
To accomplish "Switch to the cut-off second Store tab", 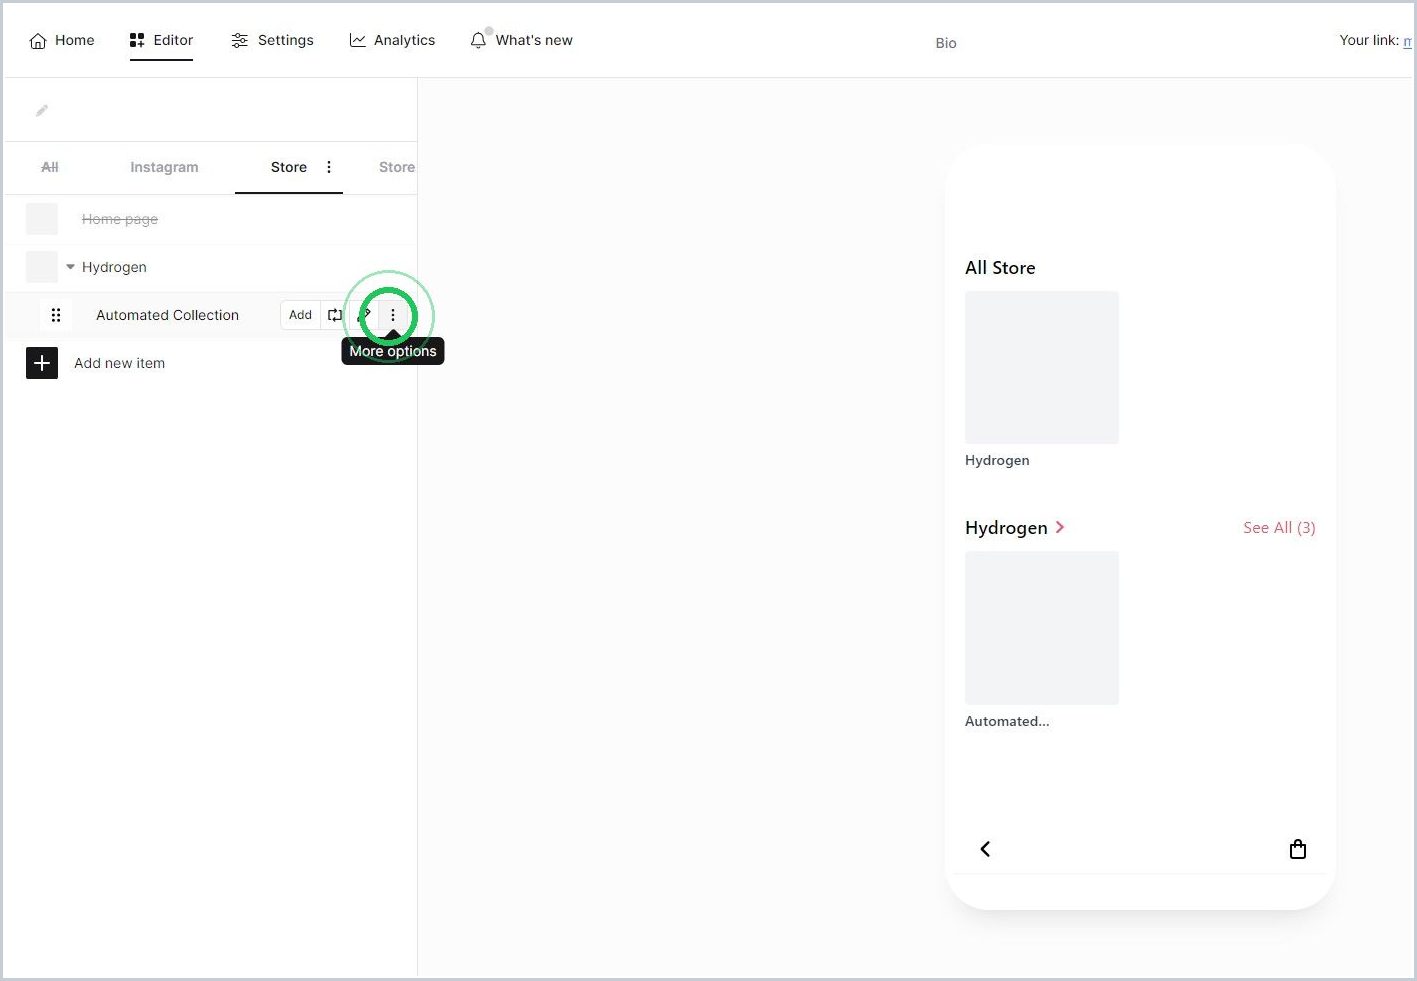I will click(396, 167).
